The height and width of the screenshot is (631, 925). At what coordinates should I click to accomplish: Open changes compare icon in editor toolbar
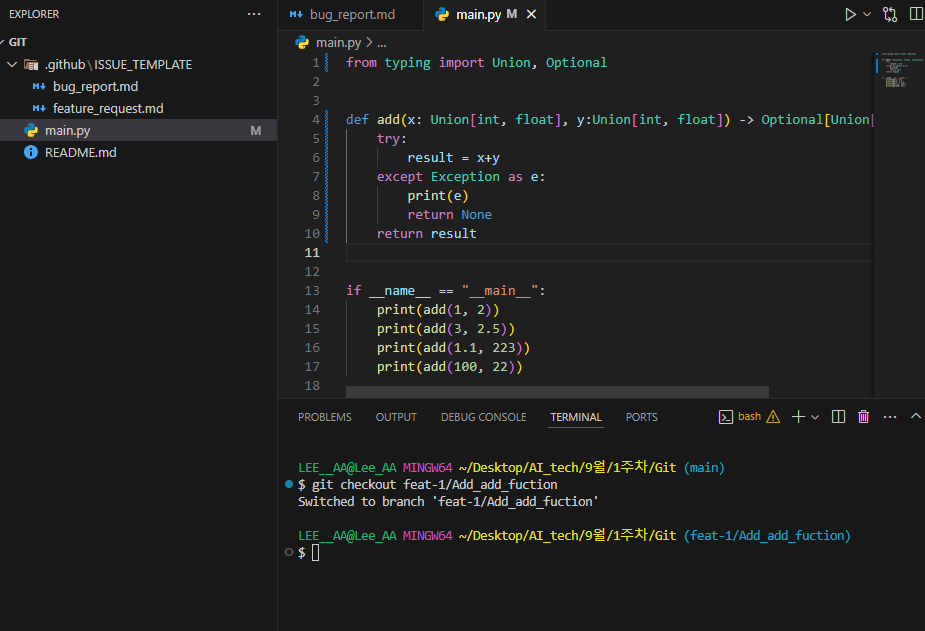pyautogui.click(x=890, y=15)
